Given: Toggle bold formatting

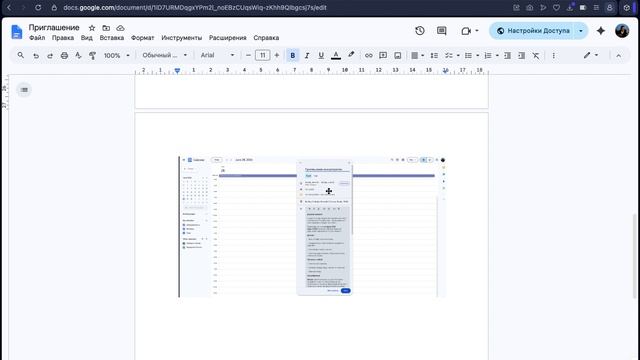Looking at the screenshot, I should (293, 56).
